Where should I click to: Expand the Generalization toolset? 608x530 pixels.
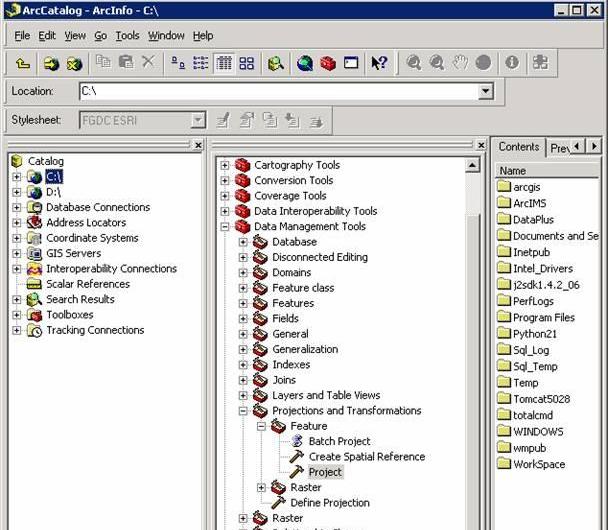pyautogui.click(x=243, y=349)
